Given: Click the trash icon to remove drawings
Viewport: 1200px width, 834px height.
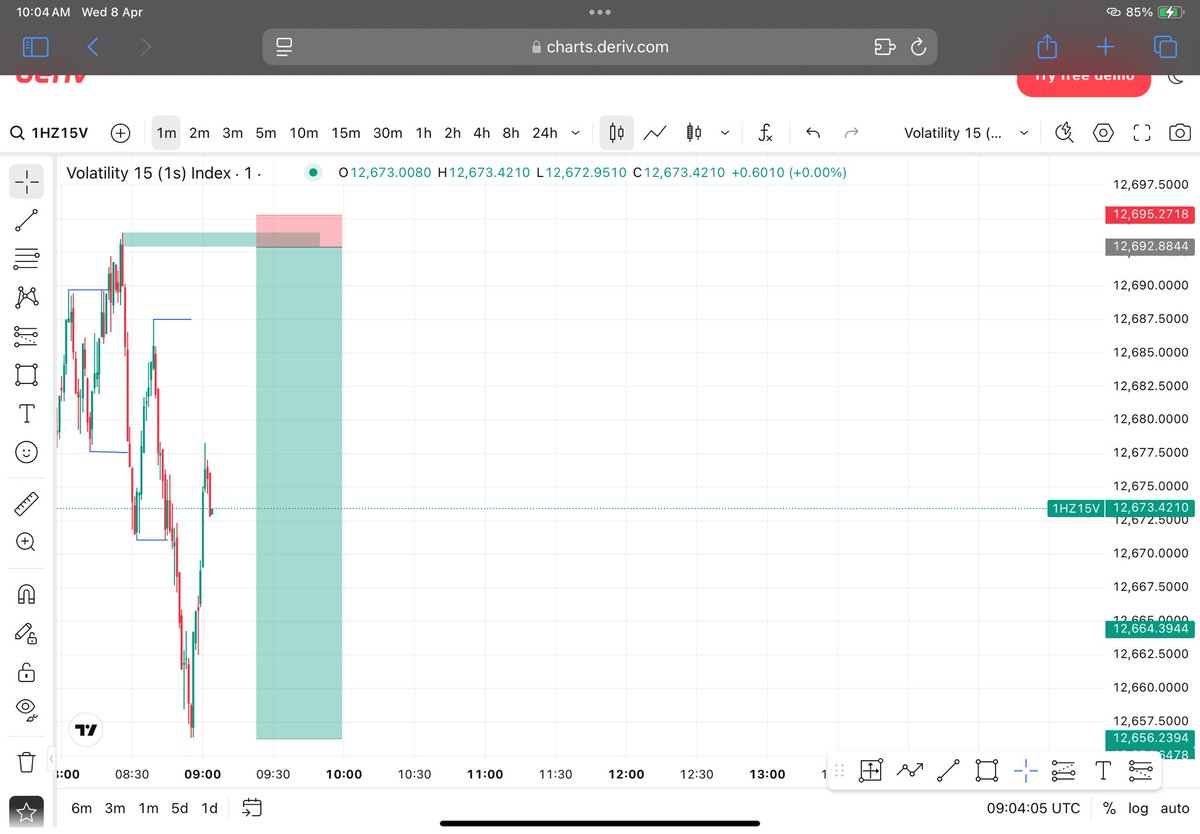Looking at the screenshot, I should [x=26, y=763].
